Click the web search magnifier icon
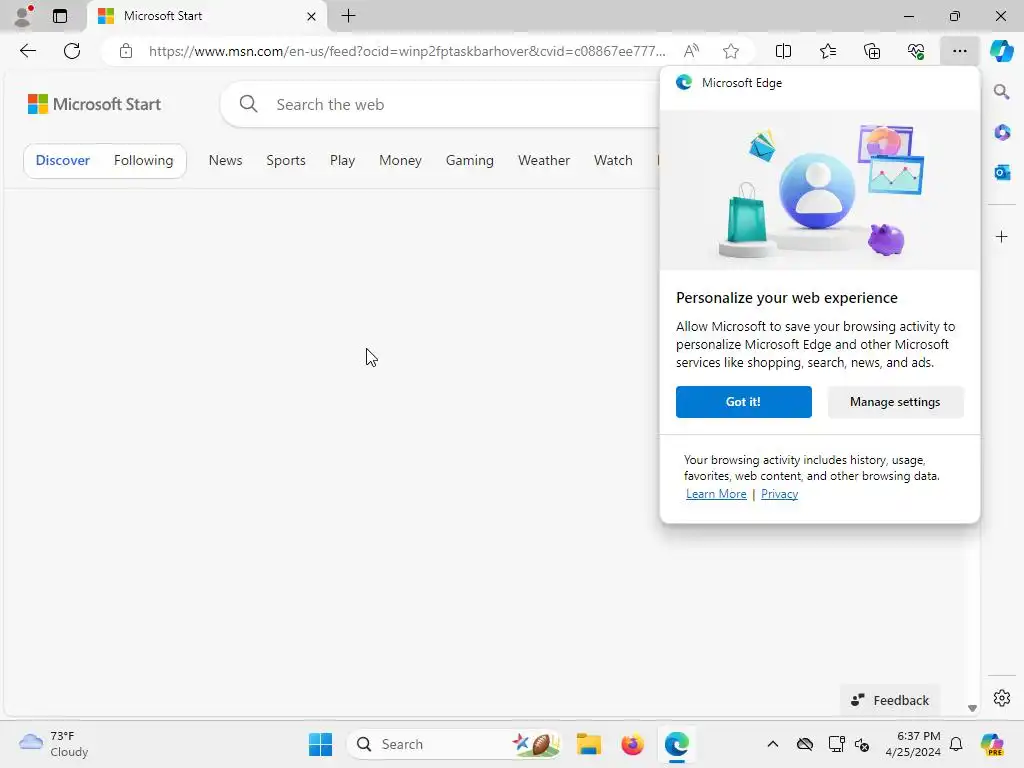The height and width of the screenshot is (768, 1024). (248, 104)
